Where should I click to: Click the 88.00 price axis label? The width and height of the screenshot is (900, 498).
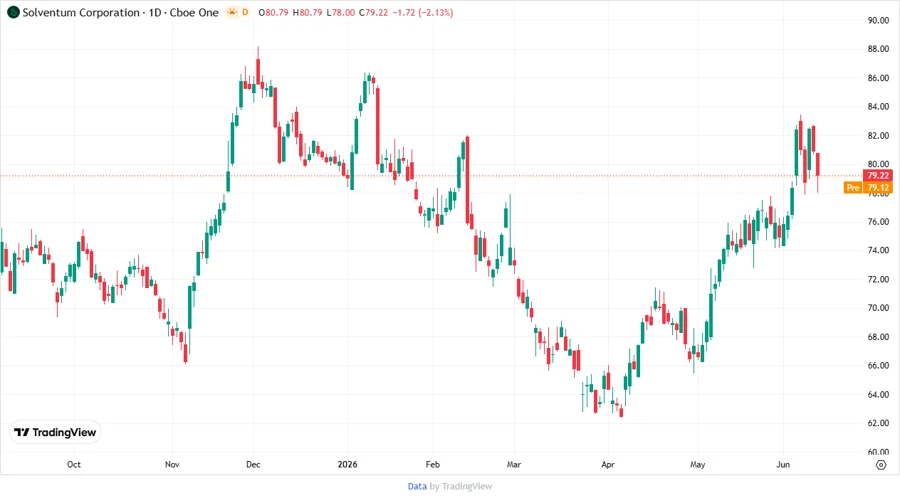pyautogui.click(x=878, y=49)
